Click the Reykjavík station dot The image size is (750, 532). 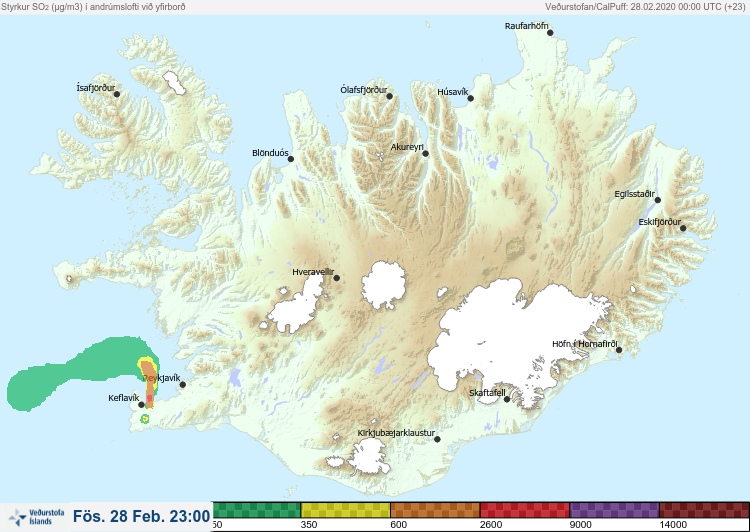(182, 385)
